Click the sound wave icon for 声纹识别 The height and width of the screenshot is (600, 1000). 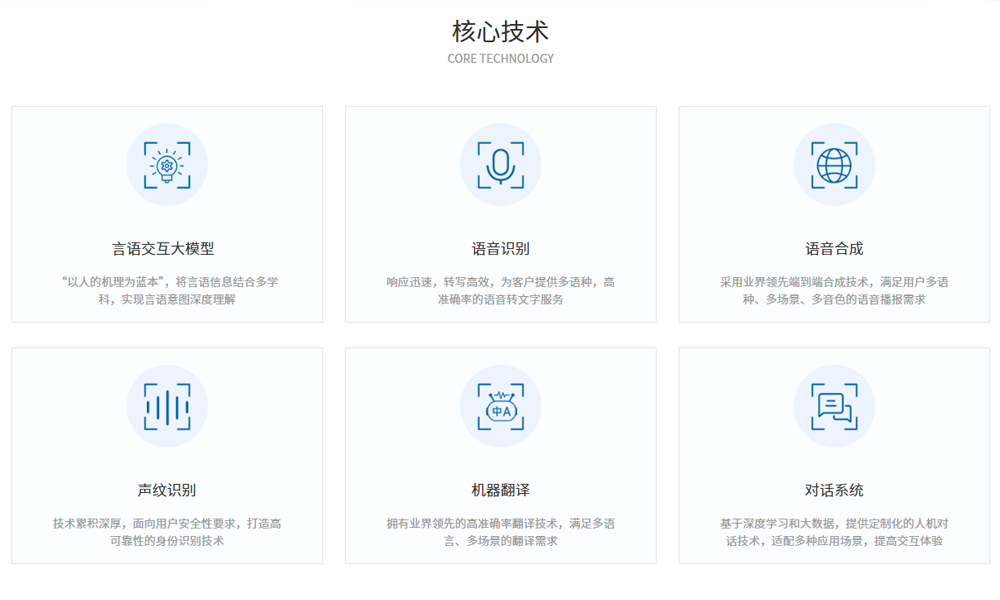tap(167, 407)
